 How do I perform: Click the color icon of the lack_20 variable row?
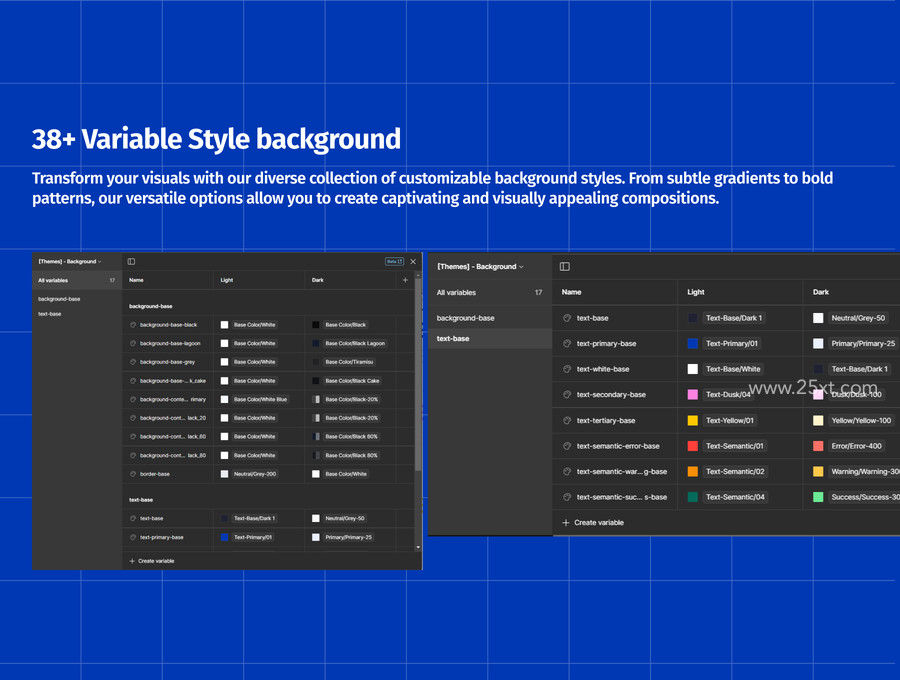[133, 418]
